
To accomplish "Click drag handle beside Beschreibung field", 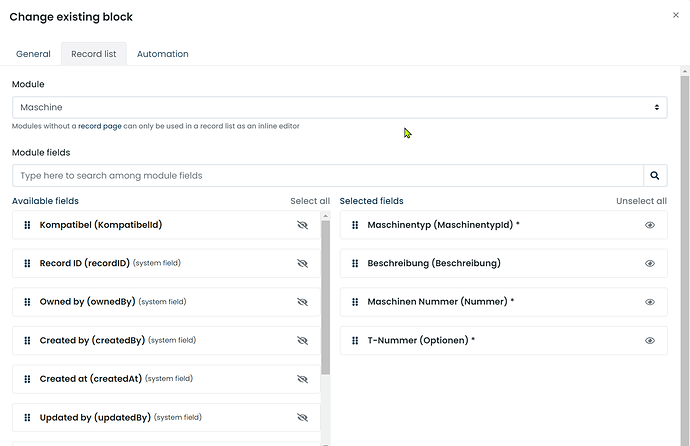I will coord(355,263).
